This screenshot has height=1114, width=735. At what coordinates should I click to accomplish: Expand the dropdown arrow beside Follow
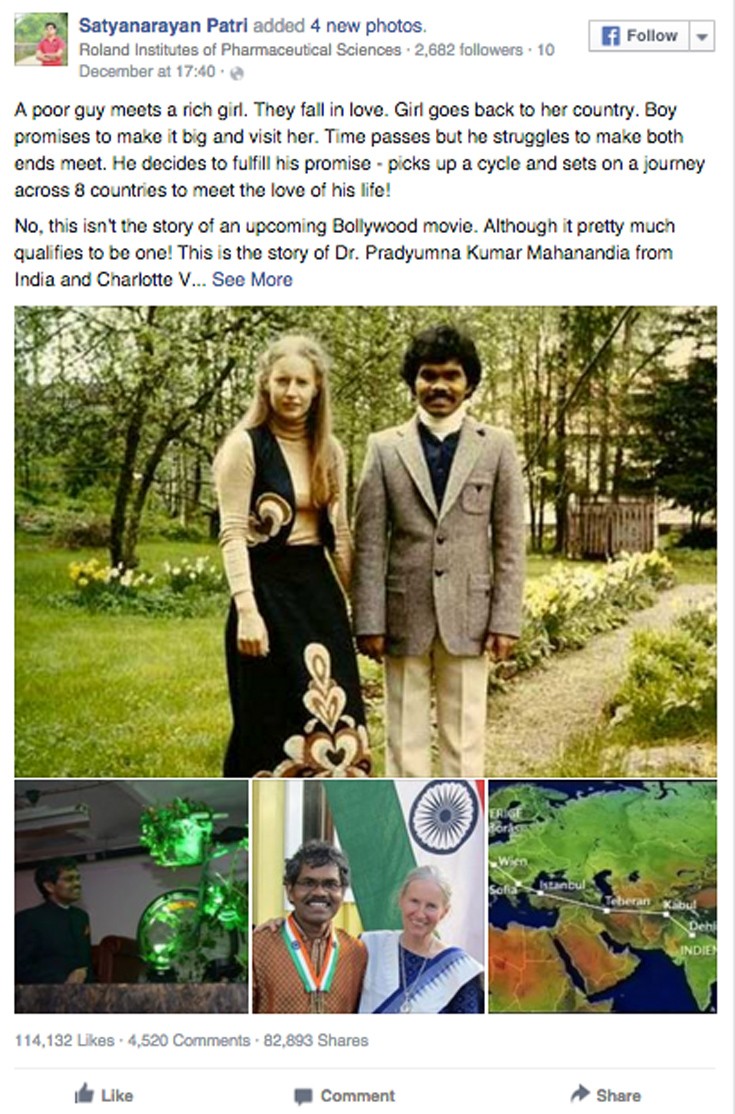coord(702,36)
